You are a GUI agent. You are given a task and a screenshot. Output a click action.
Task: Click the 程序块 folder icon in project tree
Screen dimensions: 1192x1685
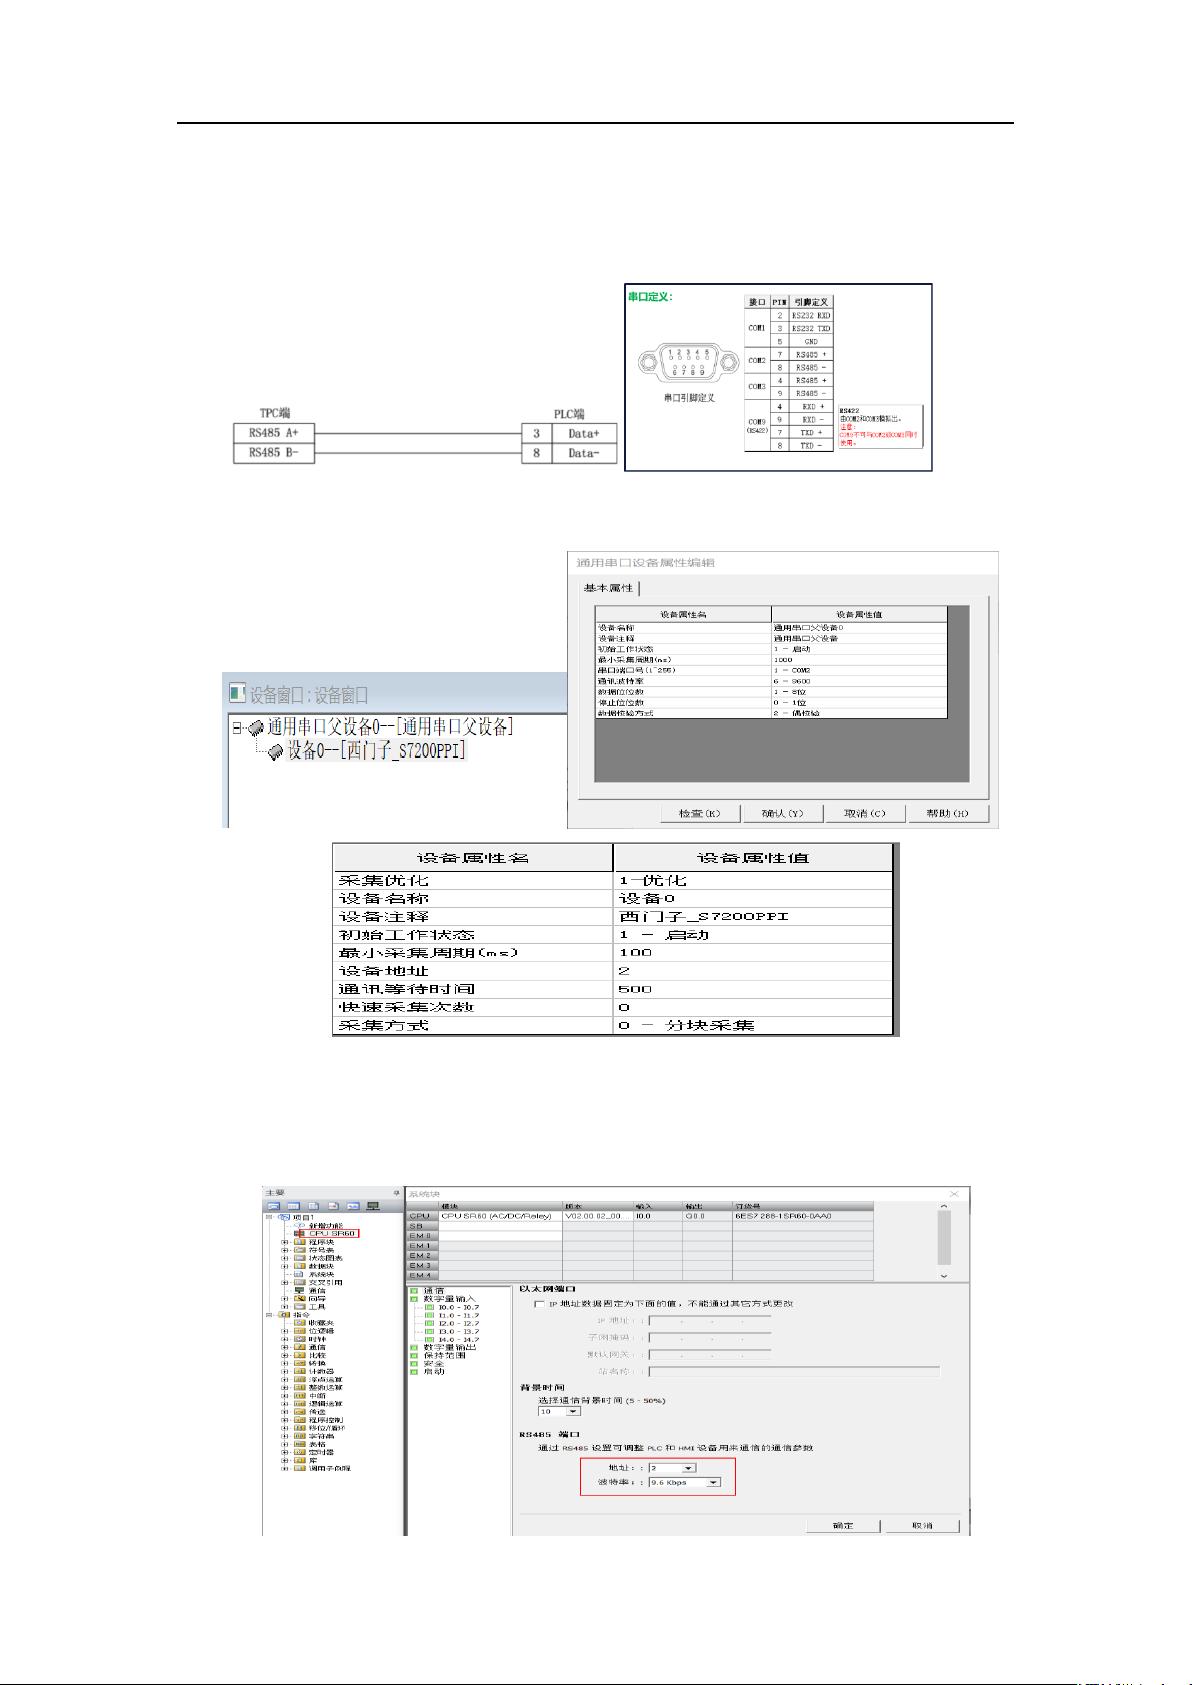299,1242
